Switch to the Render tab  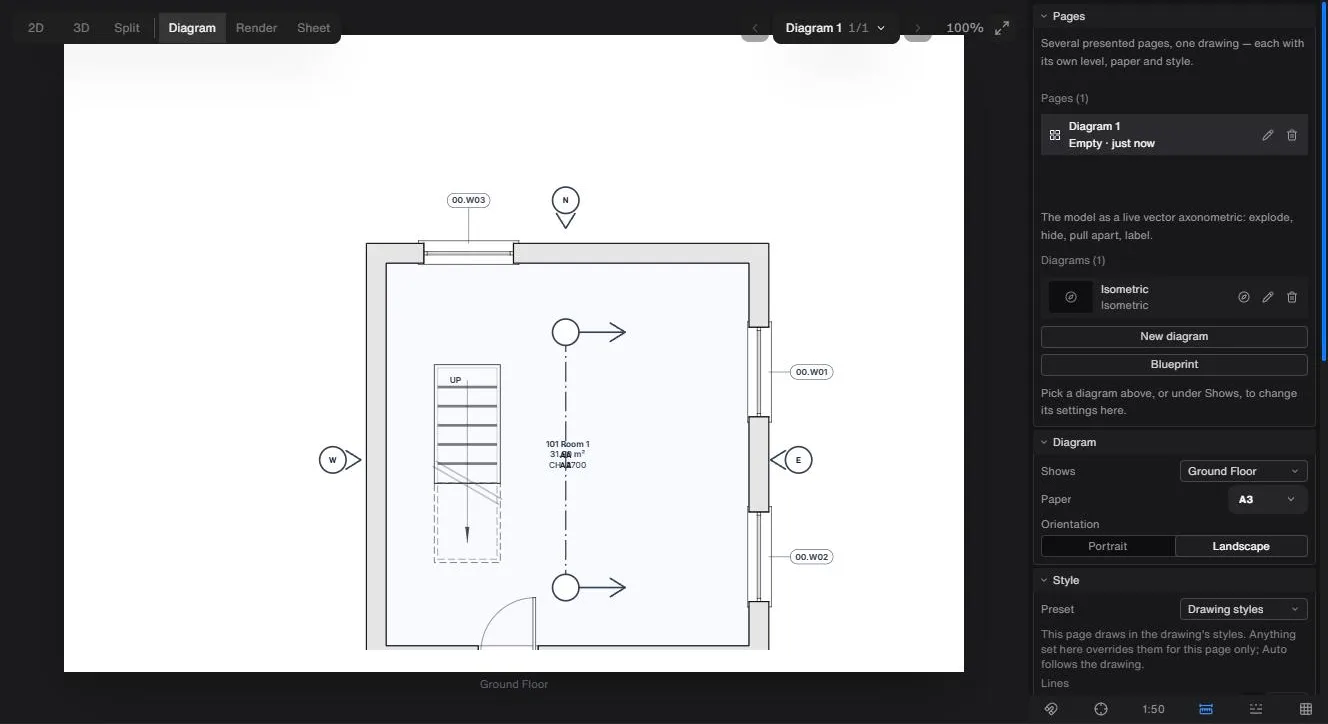[x=256, y=28]
